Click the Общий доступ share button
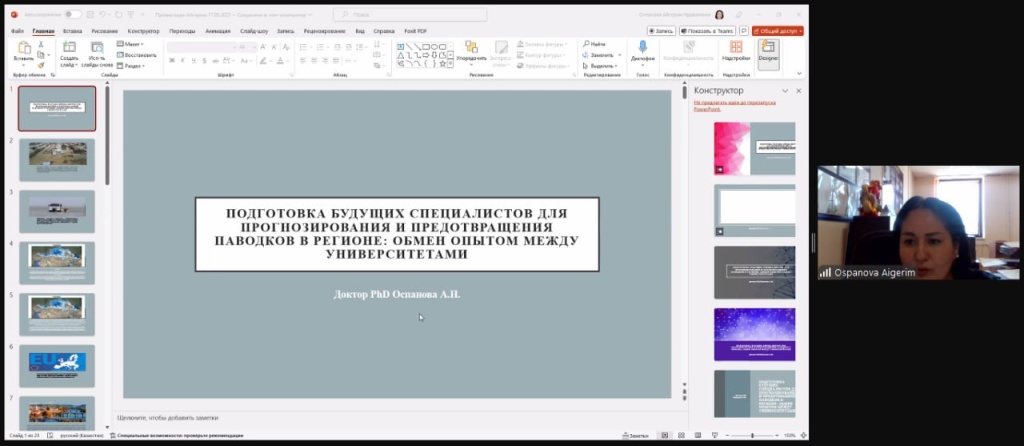This screenshot has width=1024, height=446. click(x=778, y=31)
